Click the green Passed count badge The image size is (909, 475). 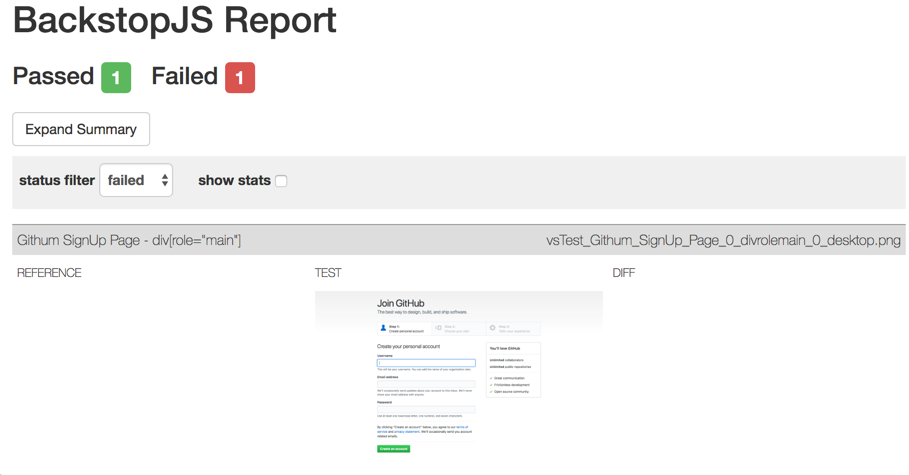coord(116,77)
